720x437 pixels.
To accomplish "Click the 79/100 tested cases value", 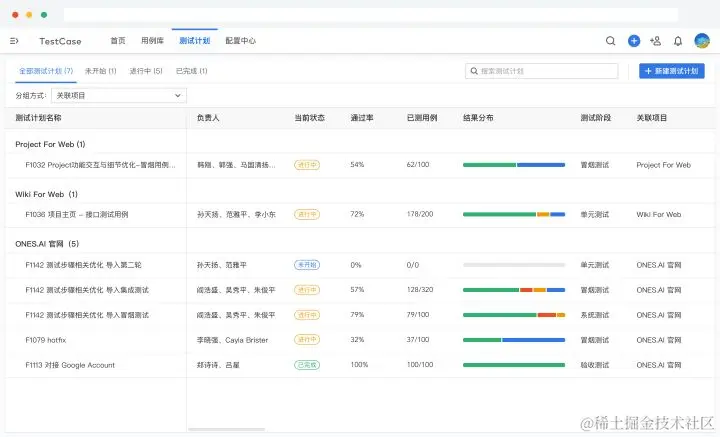I will [x=418, y=314].
